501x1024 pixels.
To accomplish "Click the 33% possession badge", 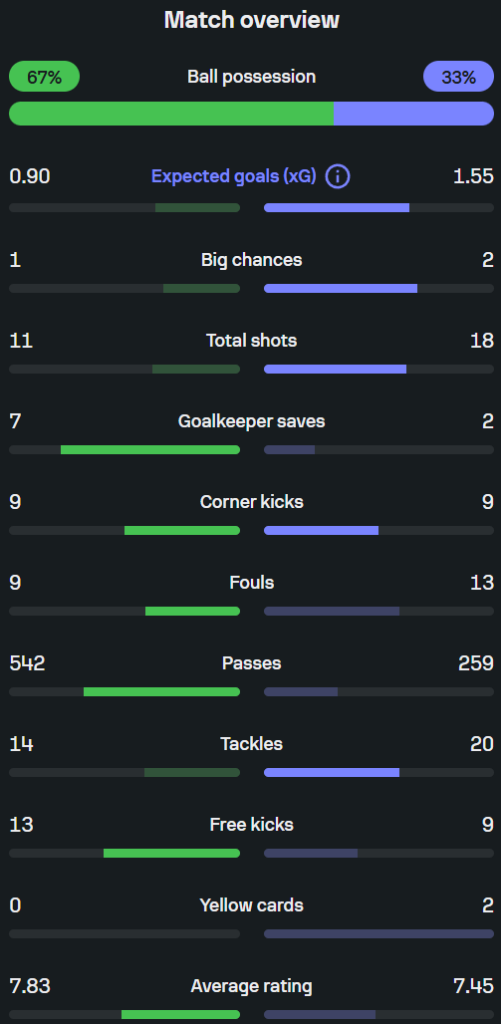I will [459, 76].
